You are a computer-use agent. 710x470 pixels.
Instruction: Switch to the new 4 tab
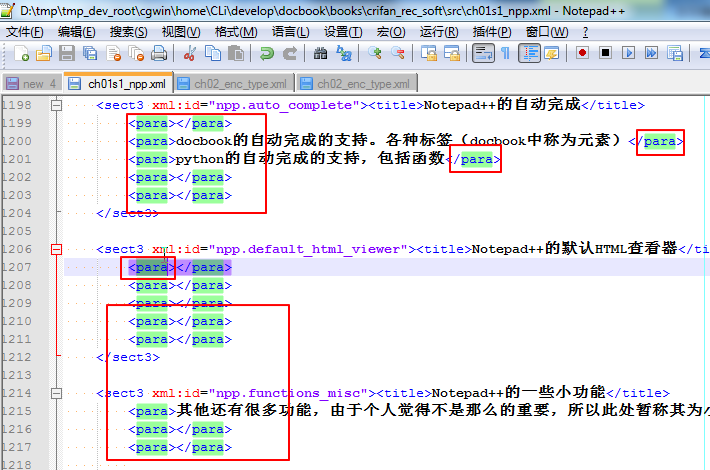31,83
